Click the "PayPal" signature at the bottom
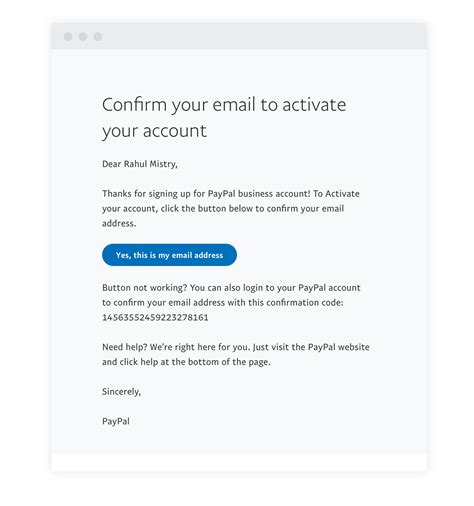 click(x=116, y=421)
